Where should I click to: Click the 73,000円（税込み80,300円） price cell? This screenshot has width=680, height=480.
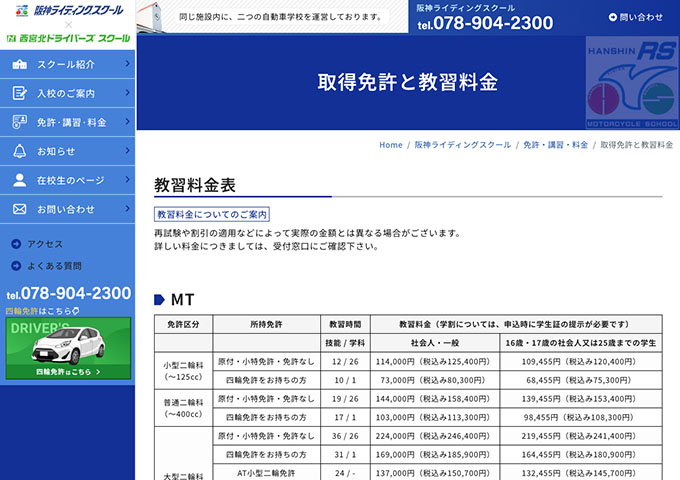click(x=435, y=380)
